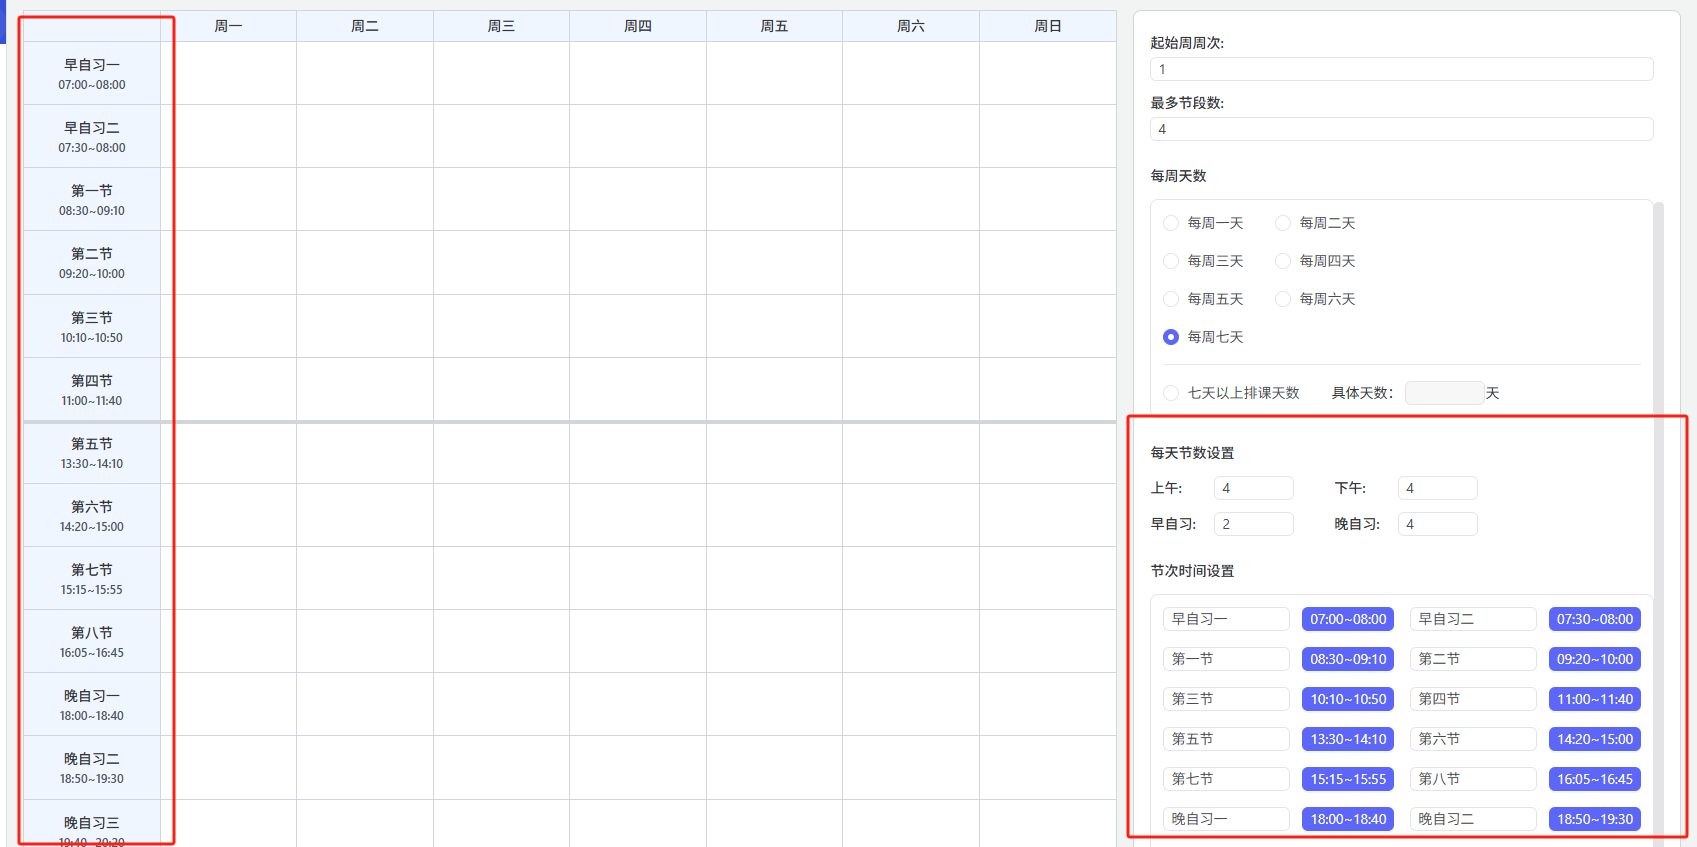Edit the 早自习二 name field in settings

coord(1473,619)
